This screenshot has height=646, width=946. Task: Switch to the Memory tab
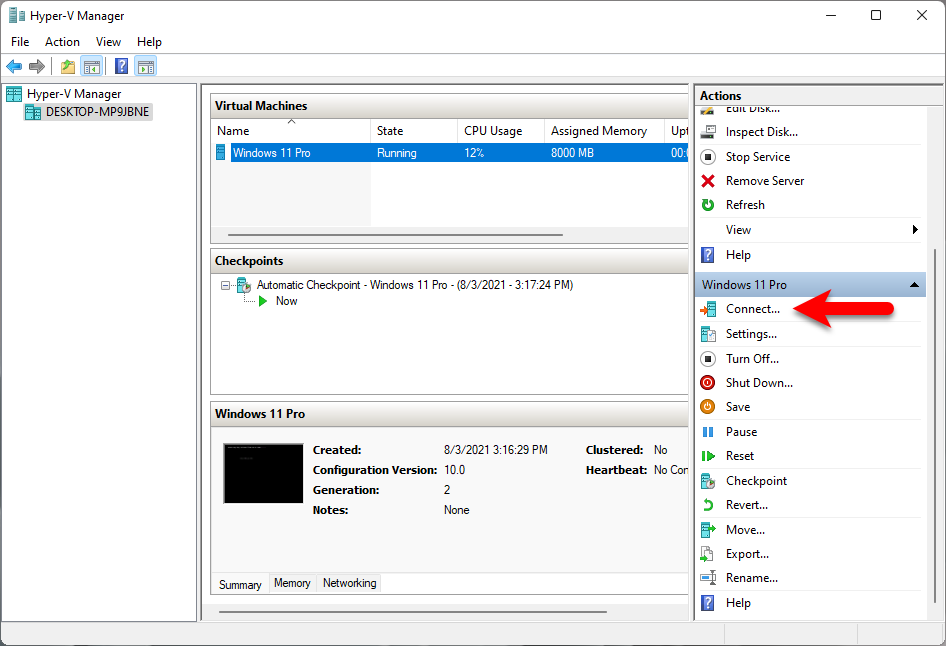292,583
